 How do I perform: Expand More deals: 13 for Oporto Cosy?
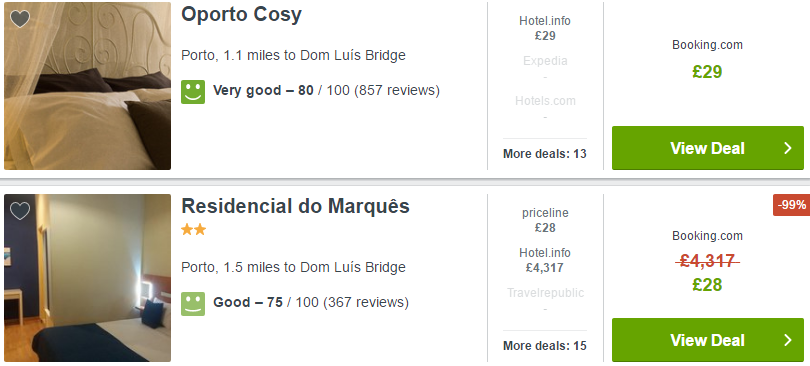click(544, 154)
